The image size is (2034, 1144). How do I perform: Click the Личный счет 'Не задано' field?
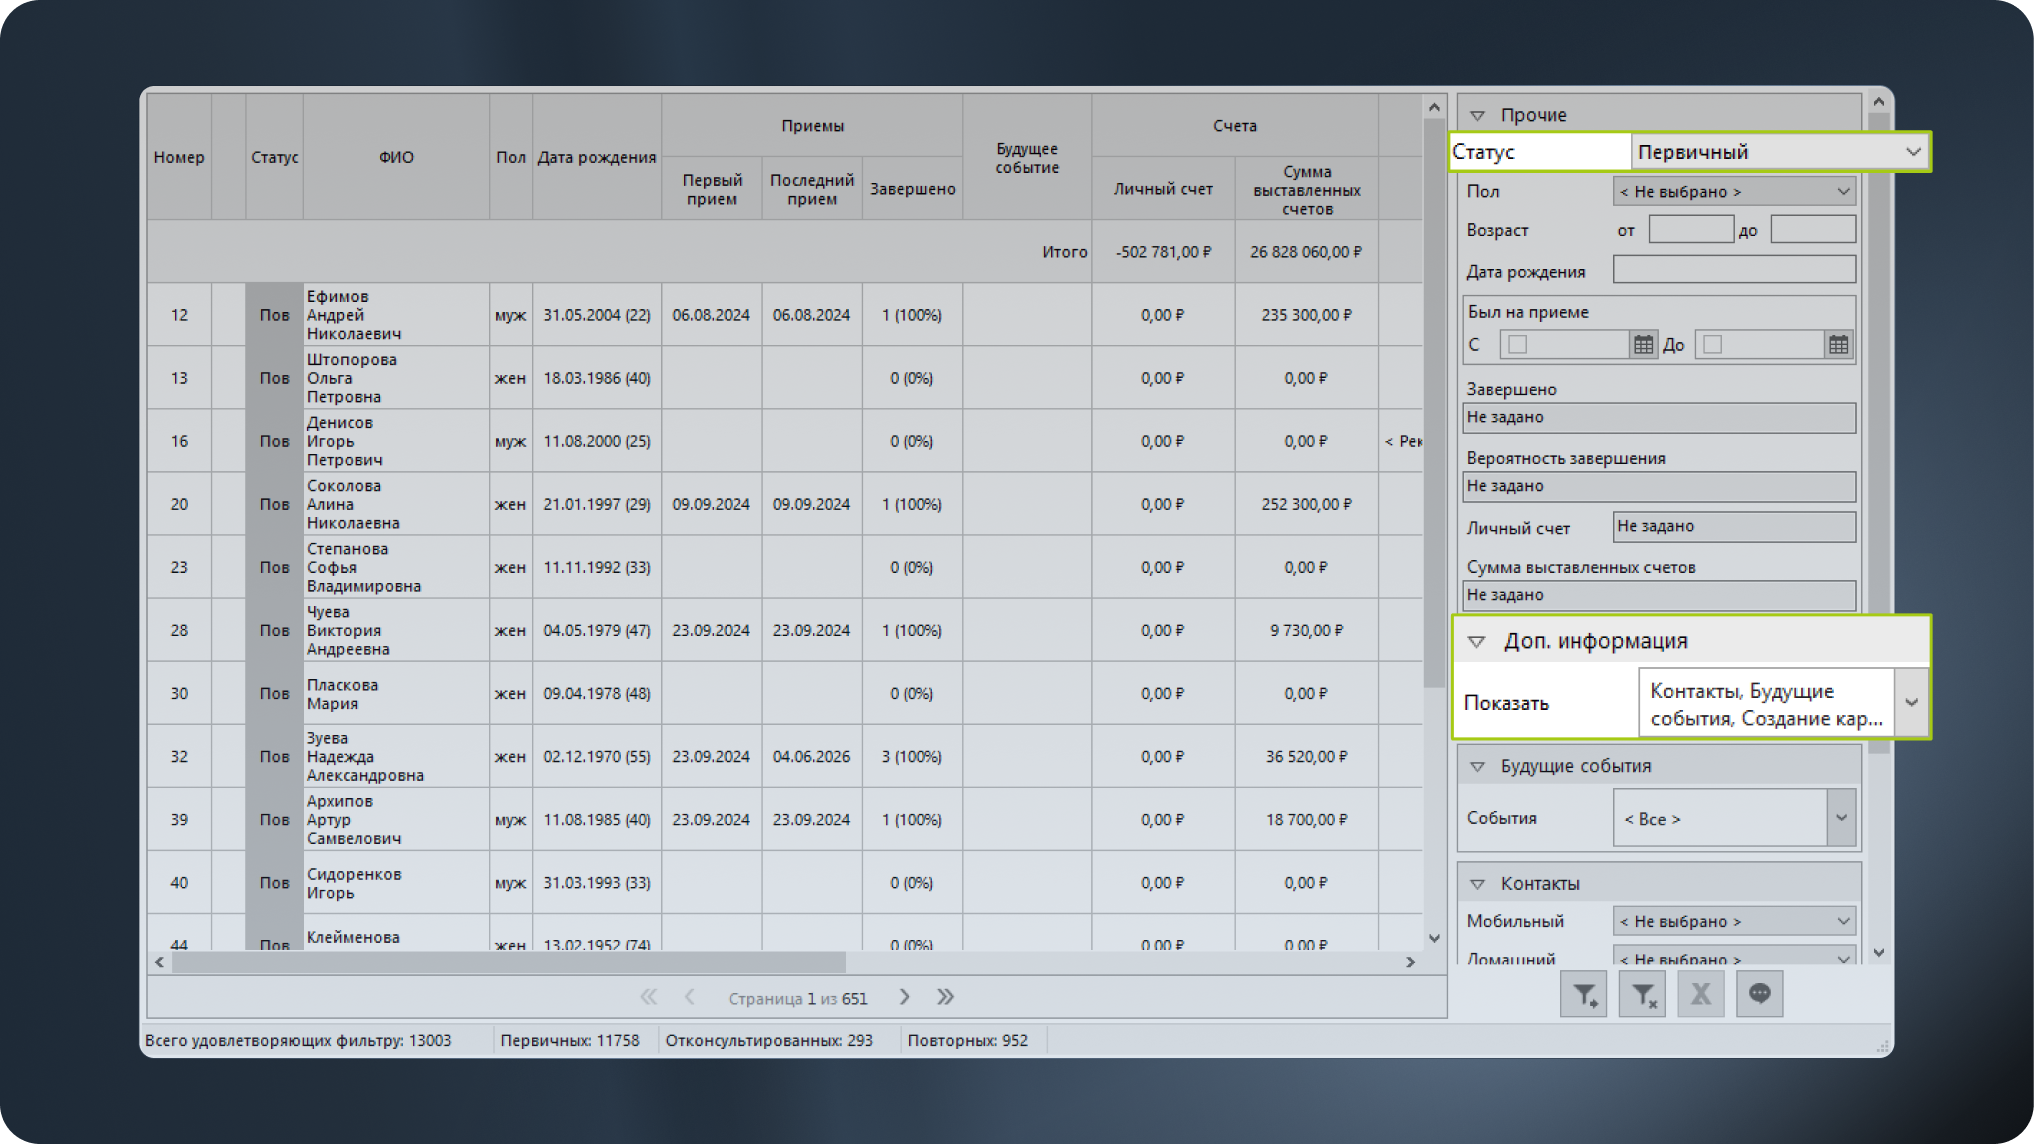[x=1734, y=526]
